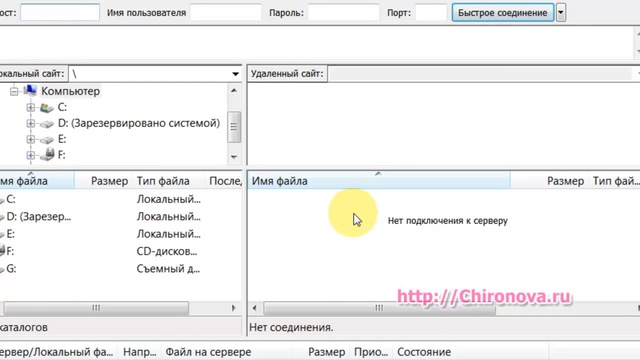Sort remote files by Имя файла column
This screenshot has width=640, height=360.
(379, 181)
